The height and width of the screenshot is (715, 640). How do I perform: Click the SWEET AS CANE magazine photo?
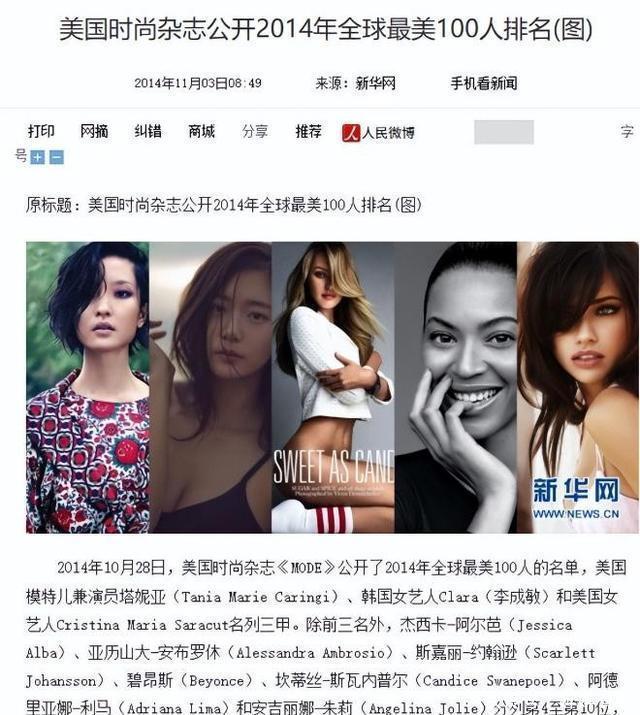pos(333,388)
